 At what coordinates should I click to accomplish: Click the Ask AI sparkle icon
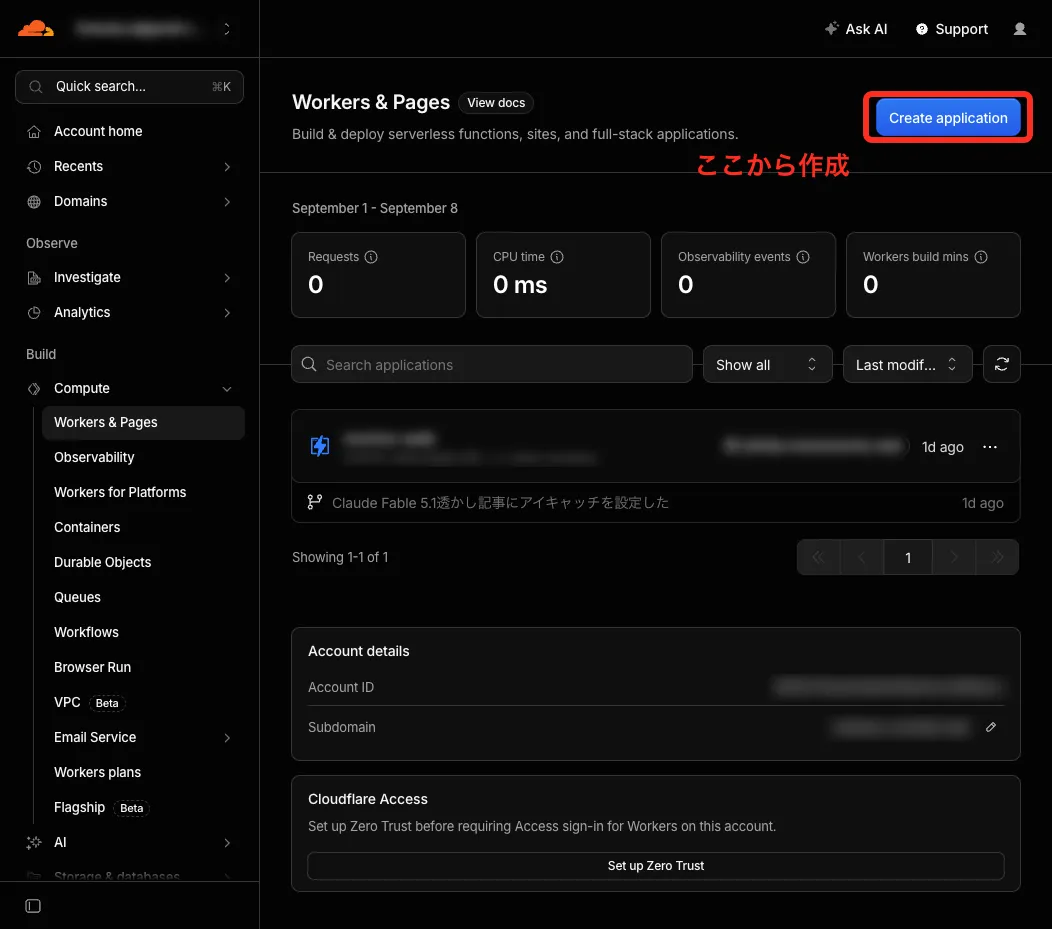click(x=831, y=28)
